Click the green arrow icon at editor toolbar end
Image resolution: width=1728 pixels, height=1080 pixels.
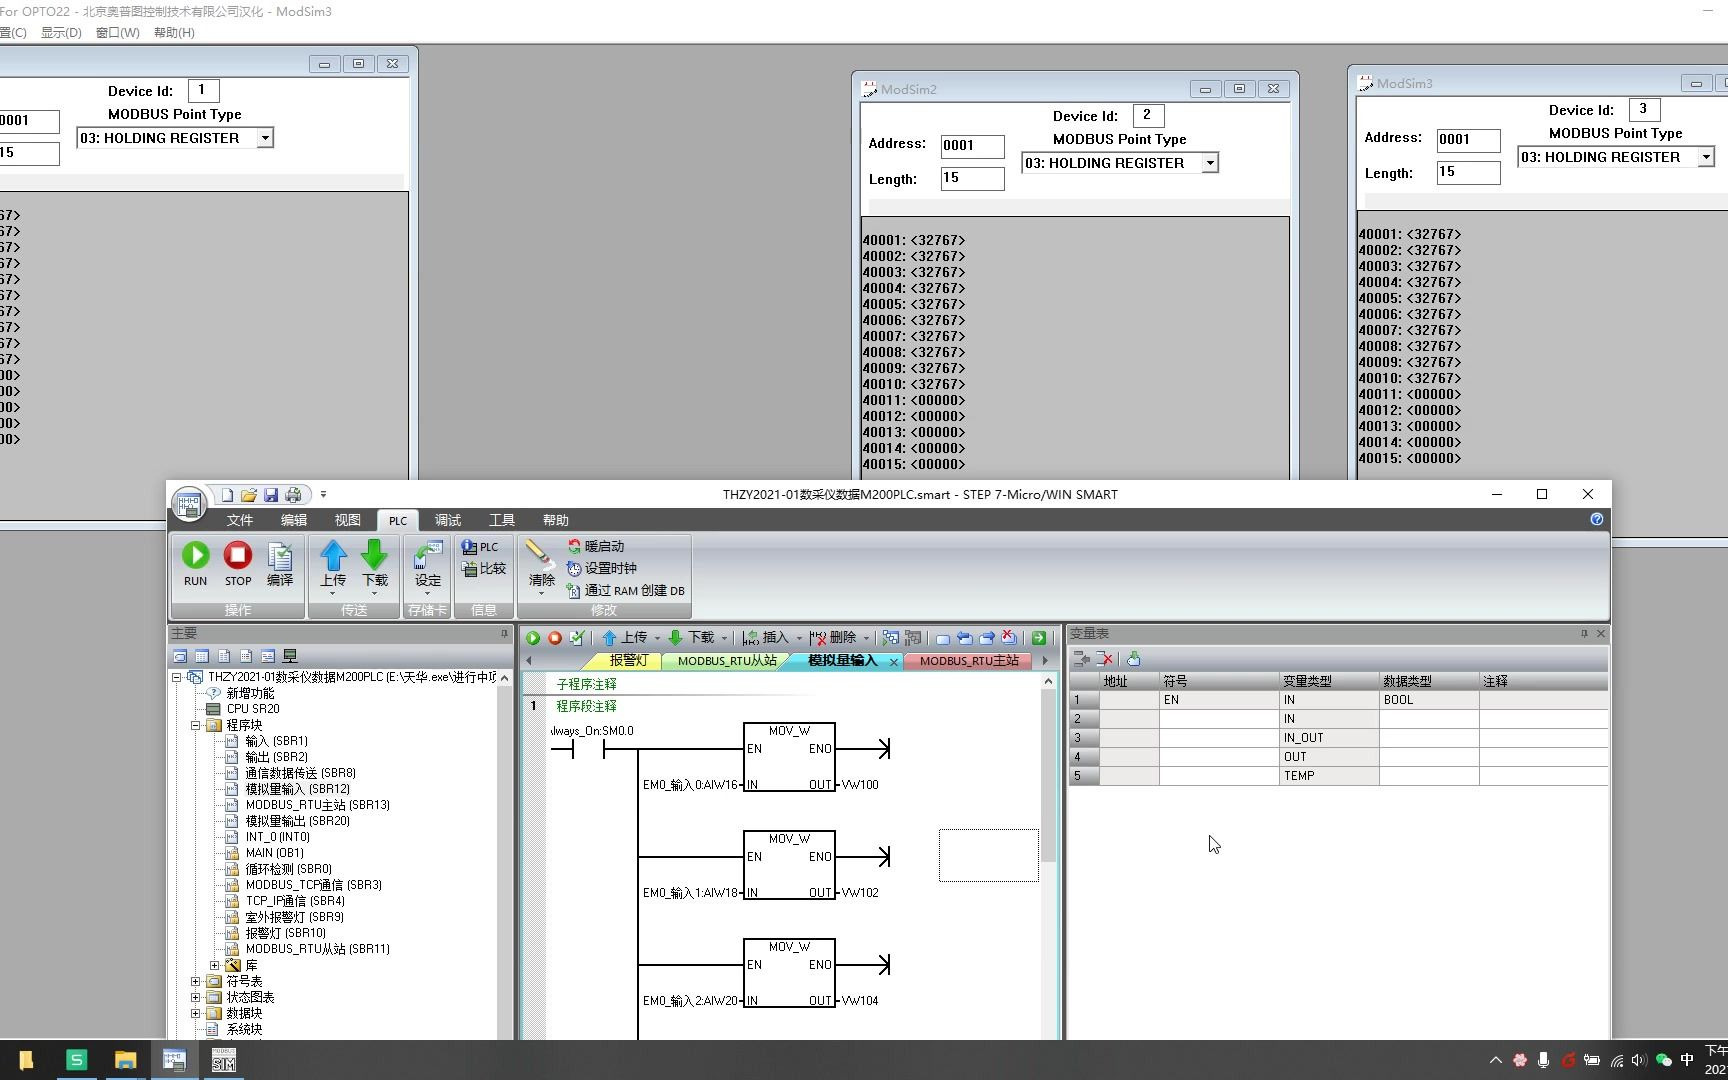(x=1039, y=638)
